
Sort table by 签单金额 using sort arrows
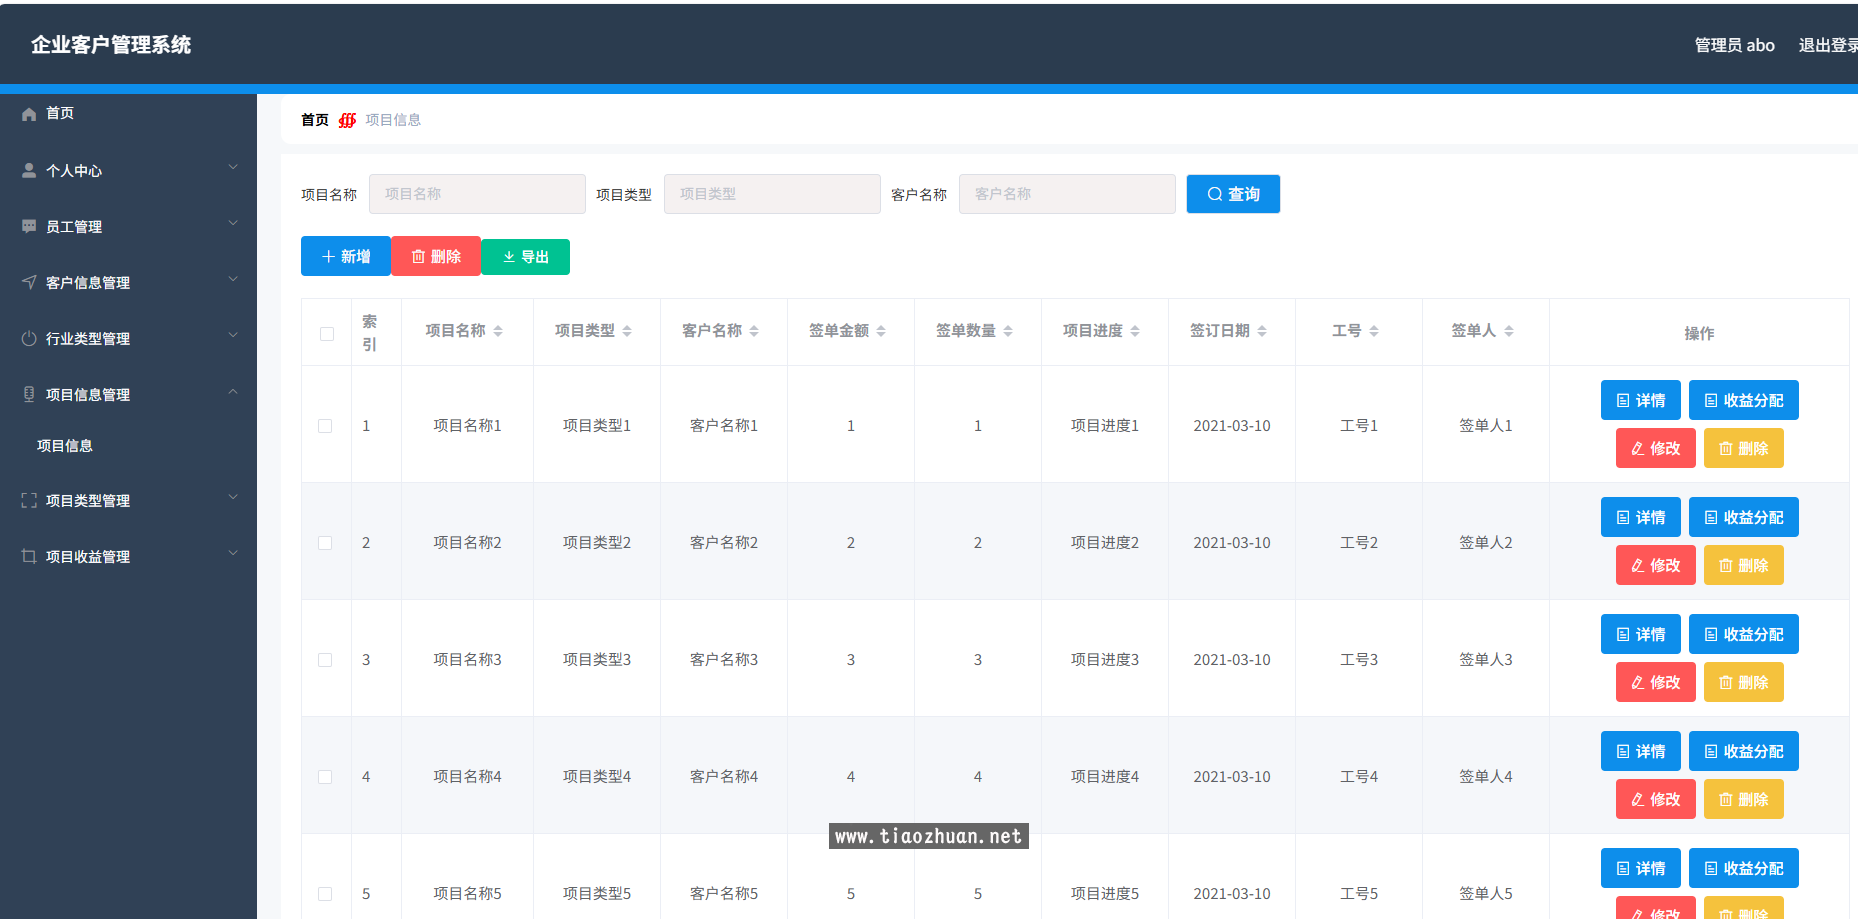tap(879, 330)
